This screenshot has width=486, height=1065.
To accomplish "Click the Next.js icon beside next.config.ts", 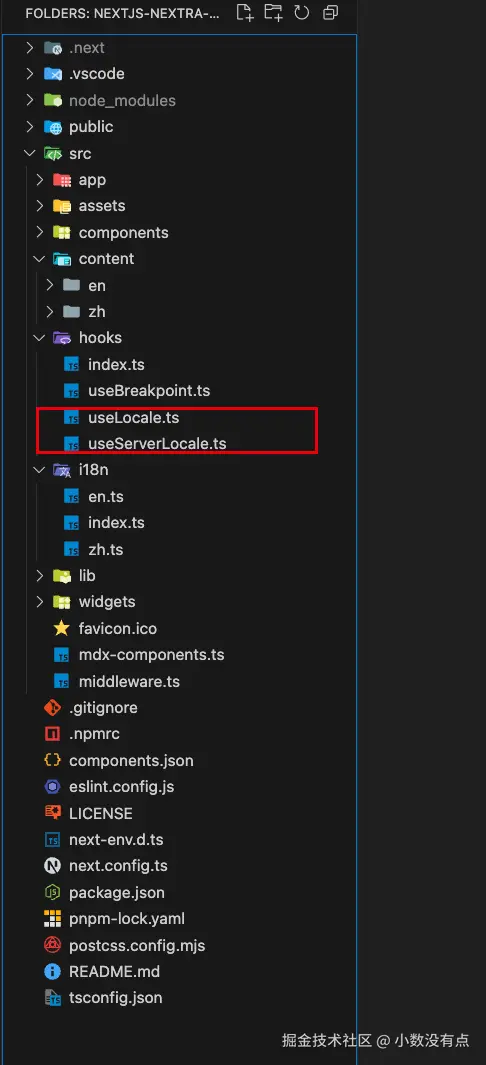I will pos(52,866).
